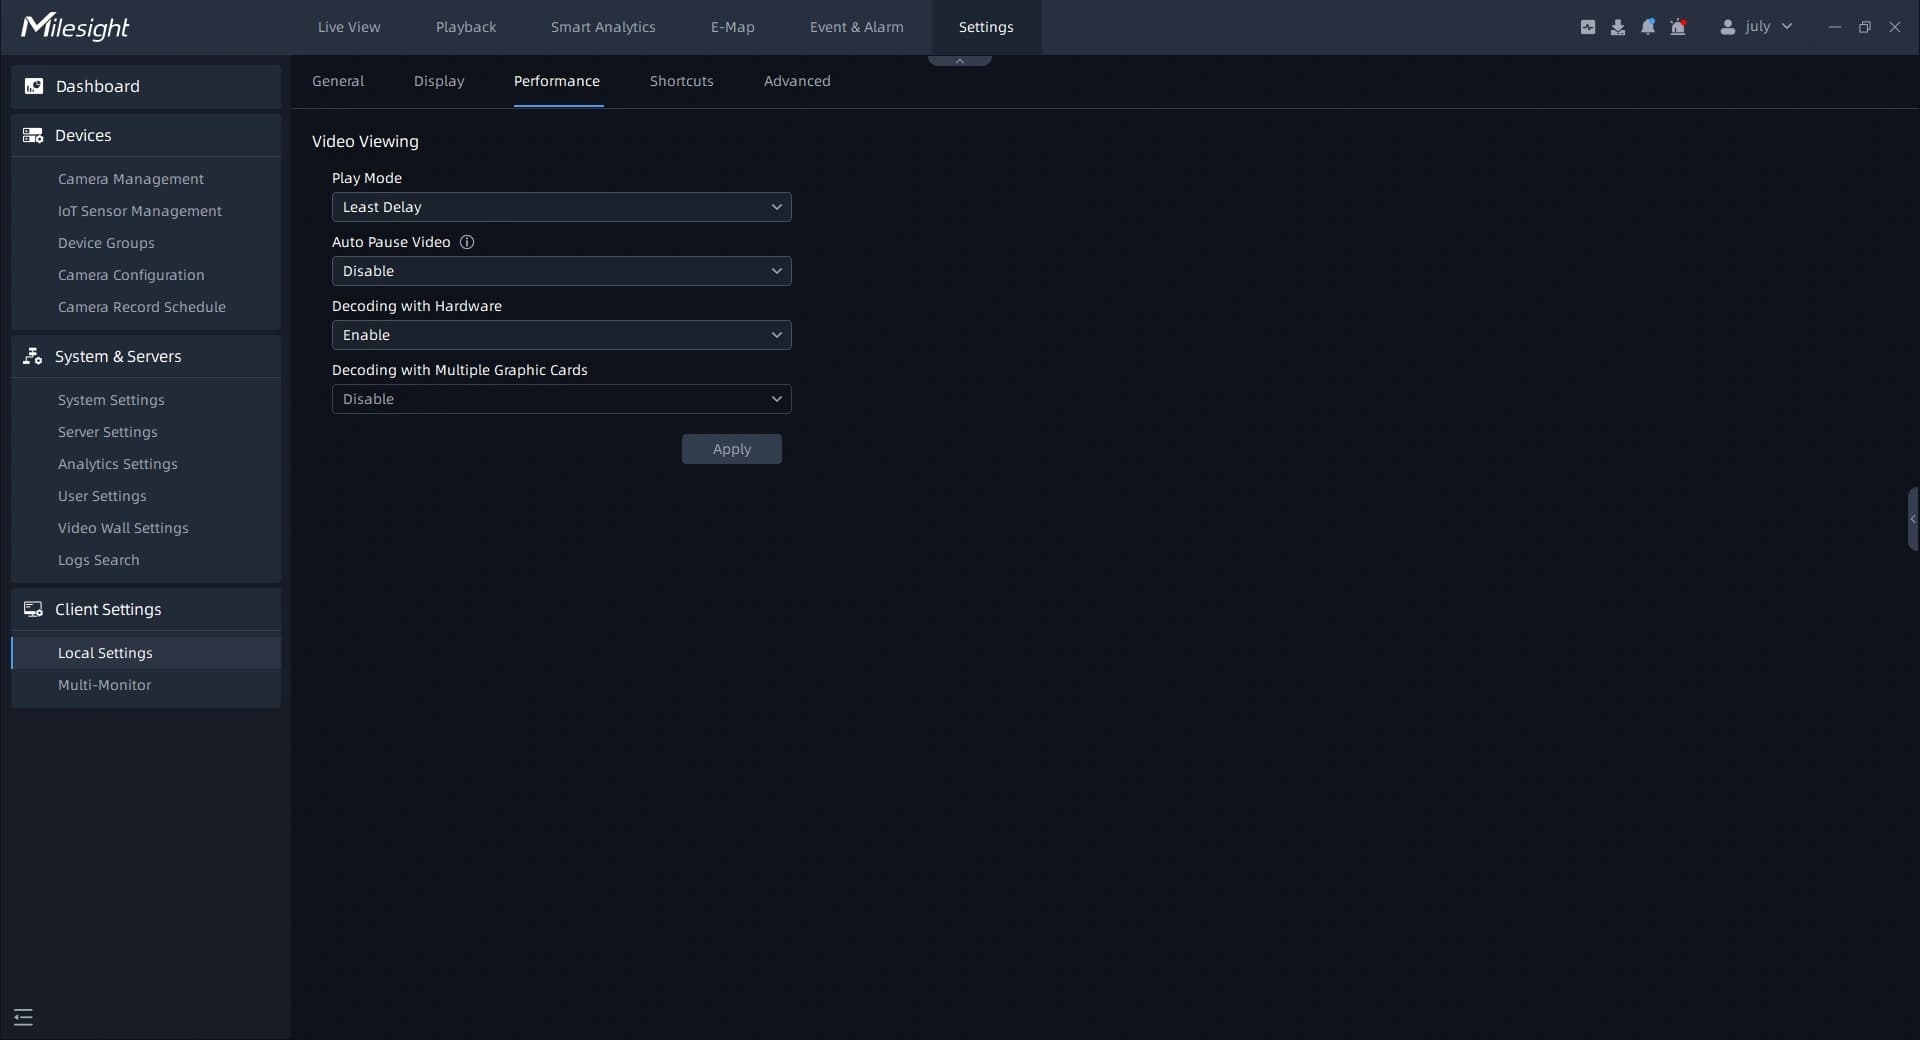Open Server Settings
Image resolution: width=1920 pixels, height=1040 pixels.
(108, 432)
